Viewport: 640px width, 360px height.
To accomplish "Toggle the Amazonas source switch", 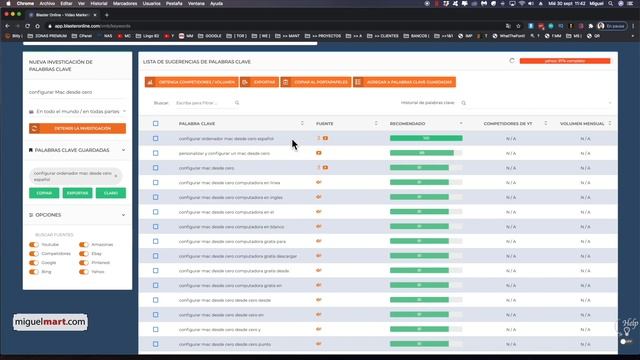I will tap(84, 244).
